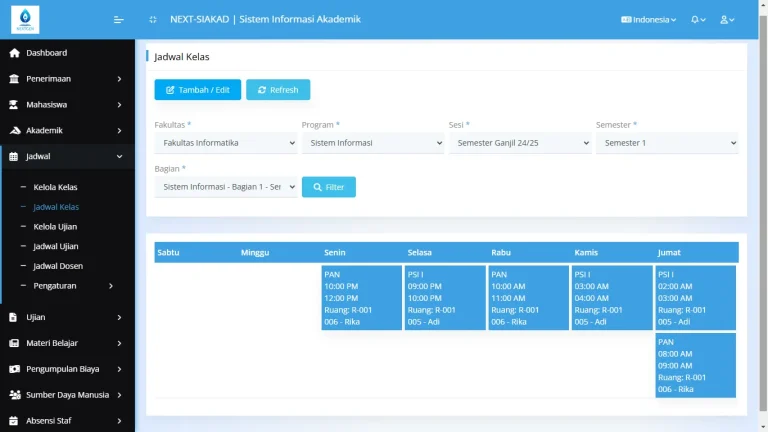This screenshot has height=432, width=768.
Task: Click the hamburger menu toggle icon
Action: click(119, 19)
